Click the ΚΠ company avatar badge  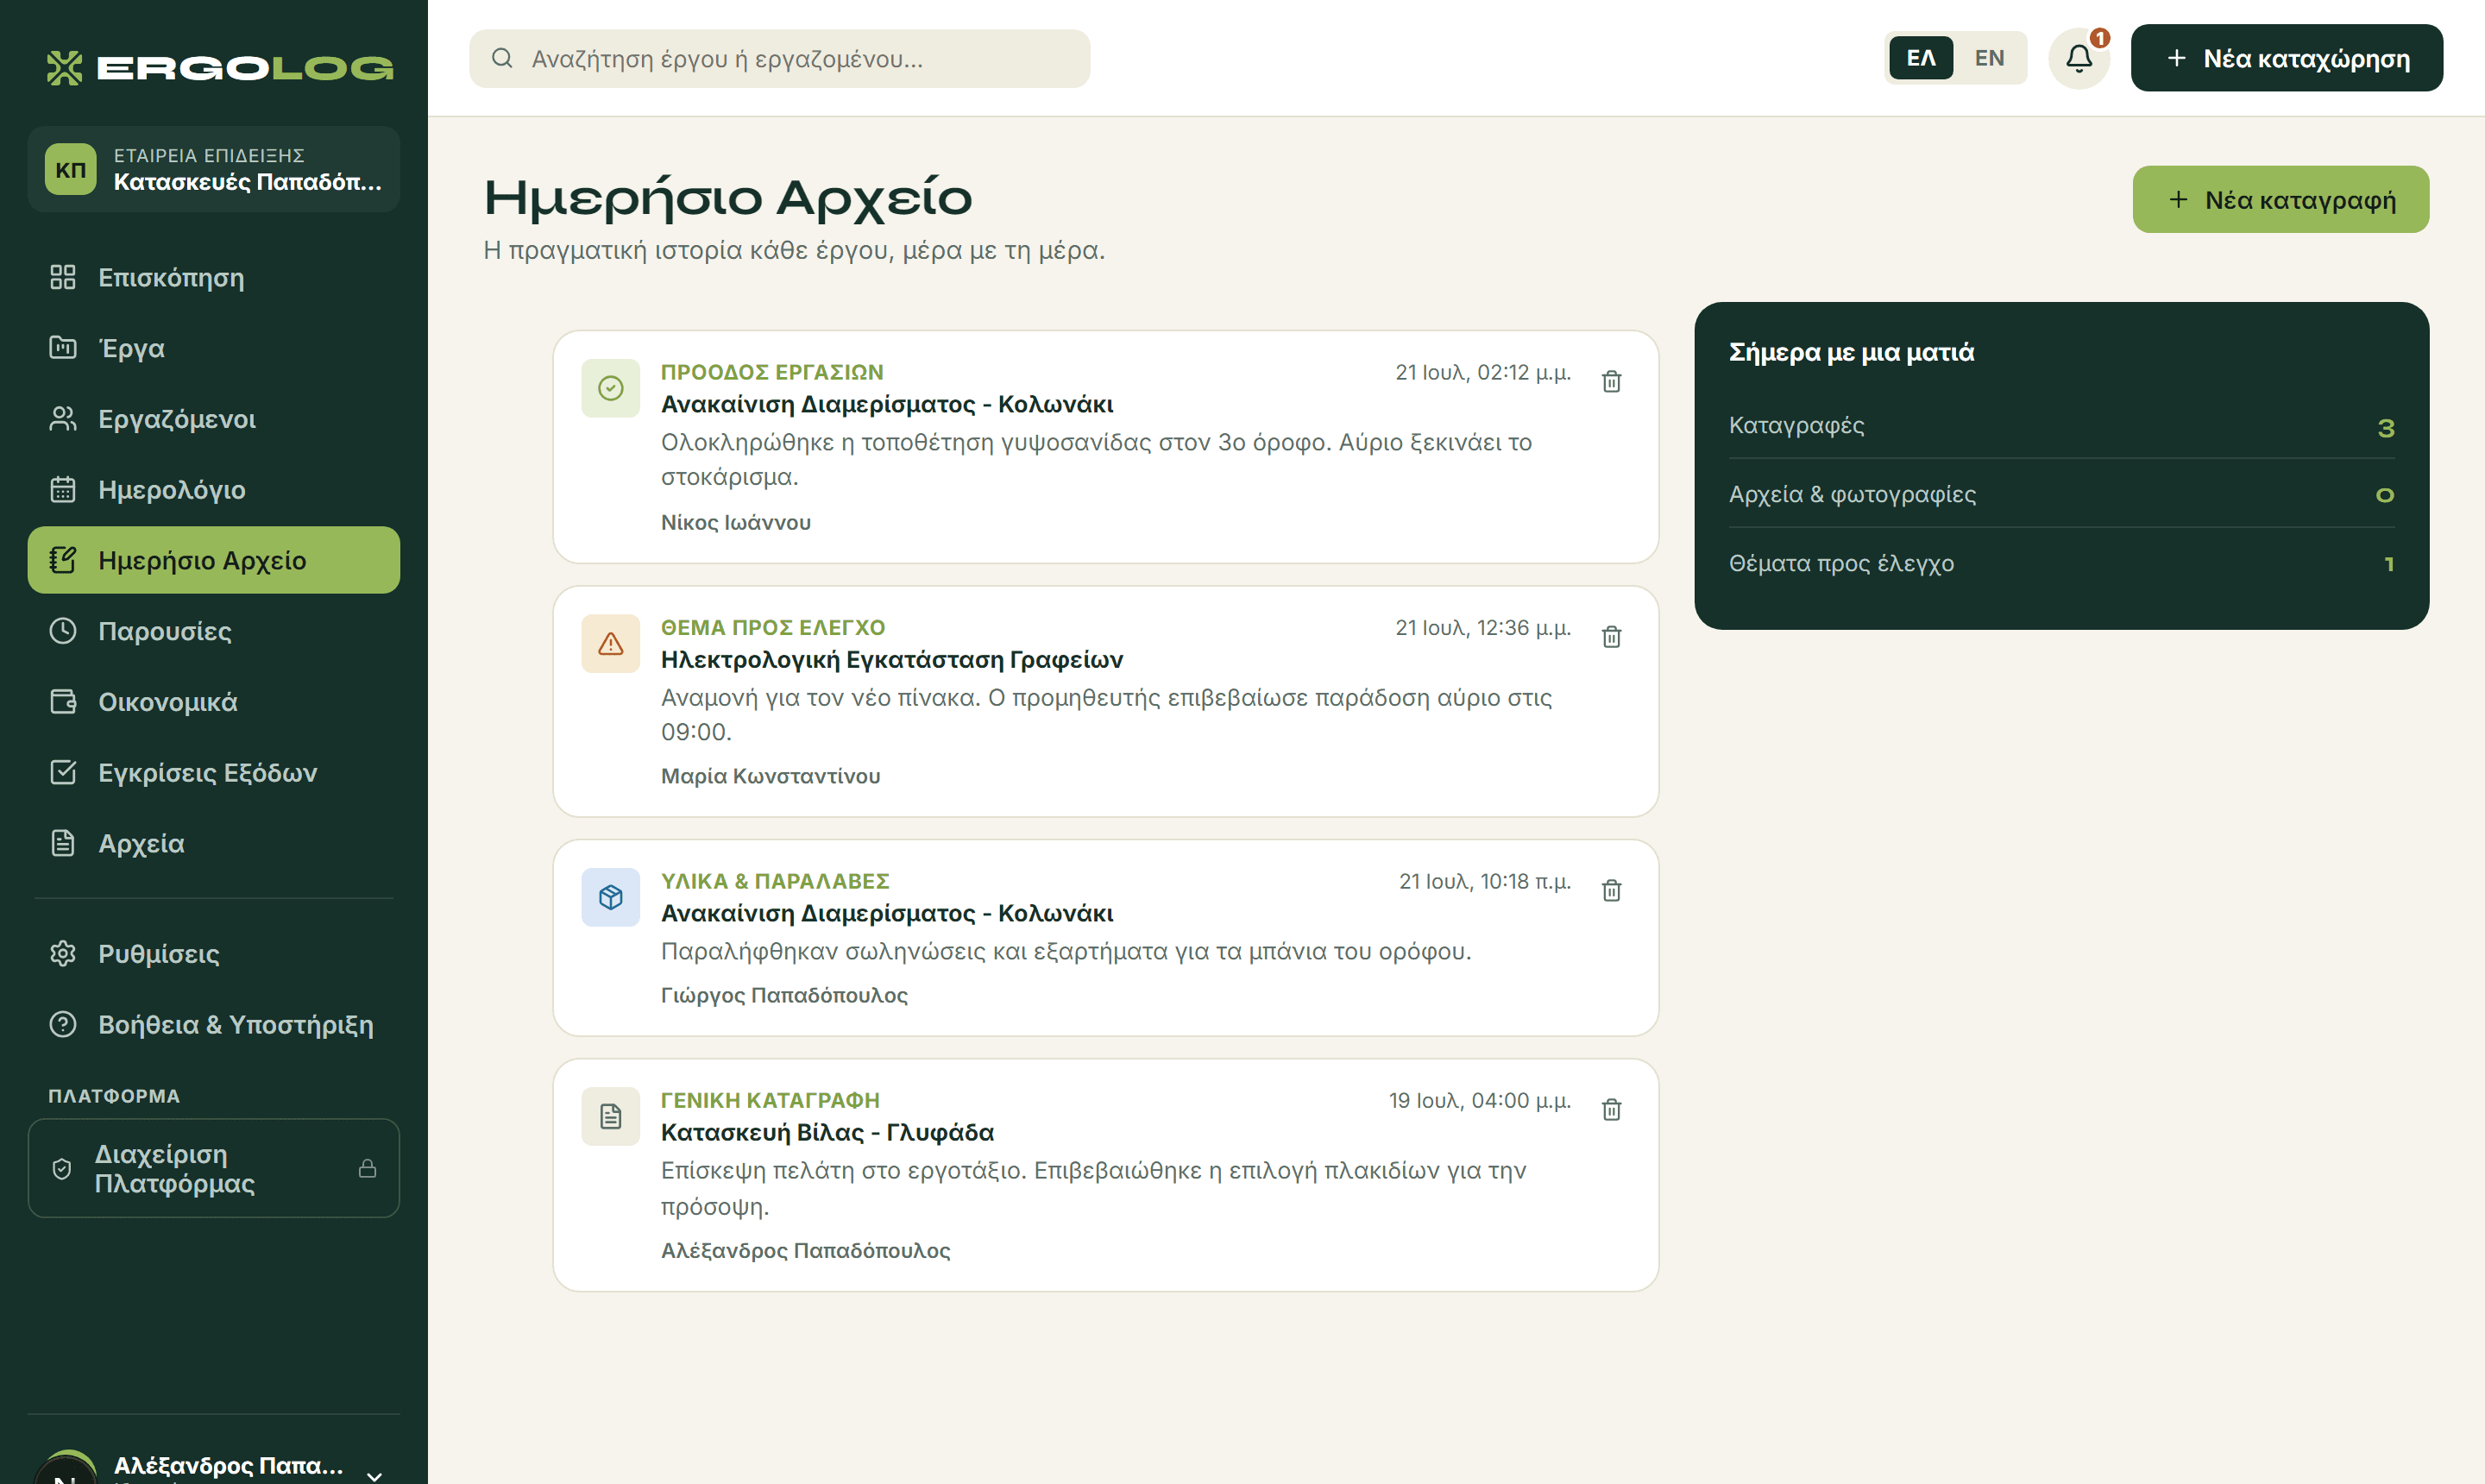tap(70, 169)
